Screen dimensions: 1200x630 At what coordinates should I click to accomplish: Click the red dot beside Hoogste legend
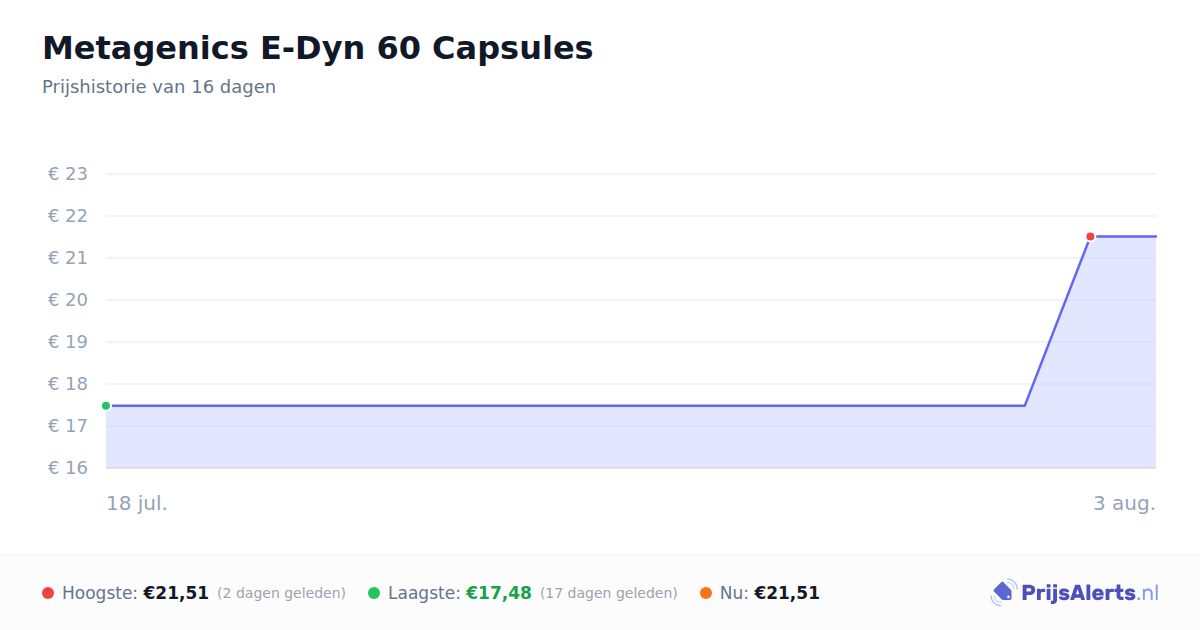click(48, 593)
